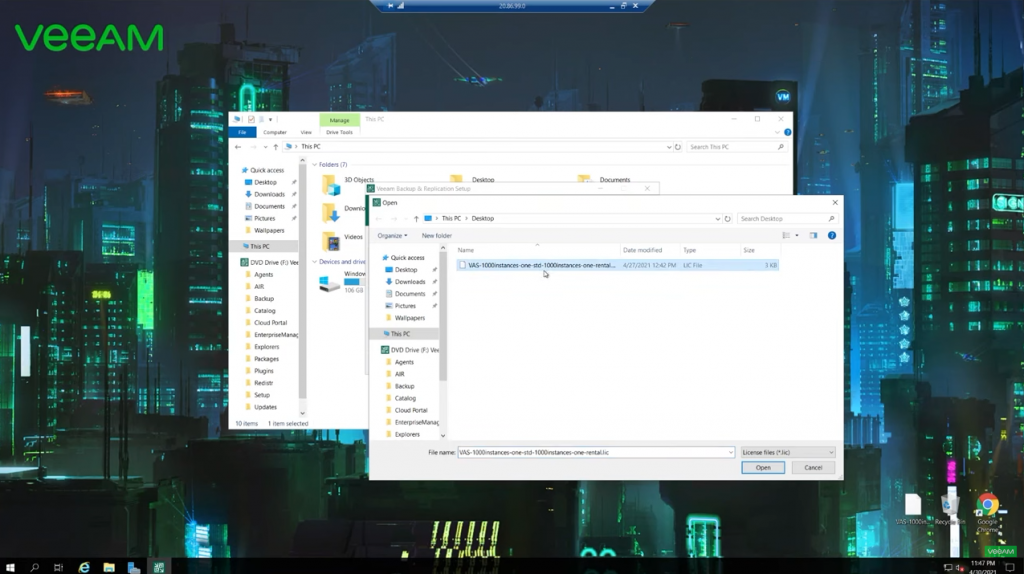1024x574 pixels.
Task: Open the License files type dropdown
Action: pyautogui.click(x=787, y=453)
